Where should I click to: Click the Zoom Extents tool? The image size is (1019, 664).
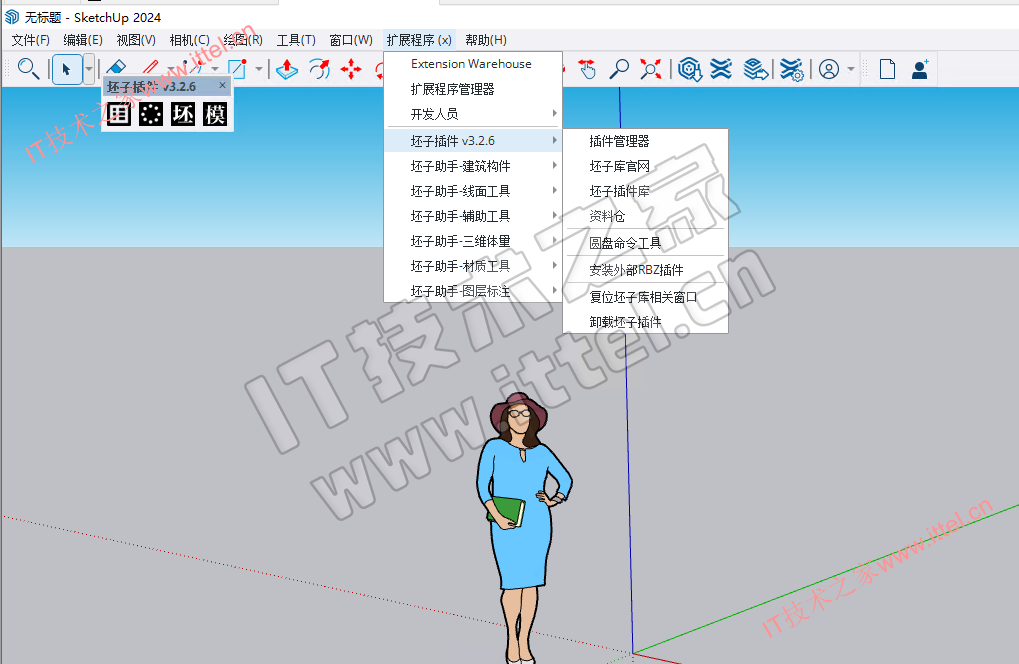coord(651,69)
